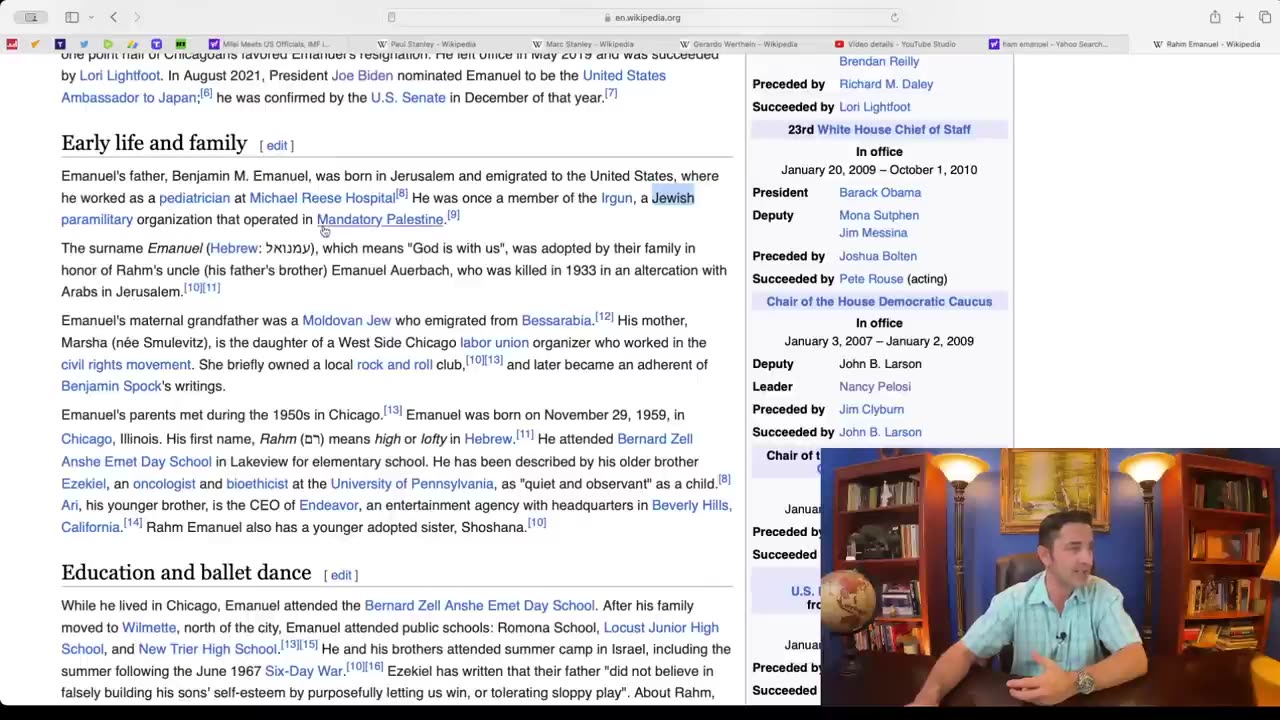Open Barack Obama in the infobox
This screenshot has height=720, width=1280.
pos(880,193)
